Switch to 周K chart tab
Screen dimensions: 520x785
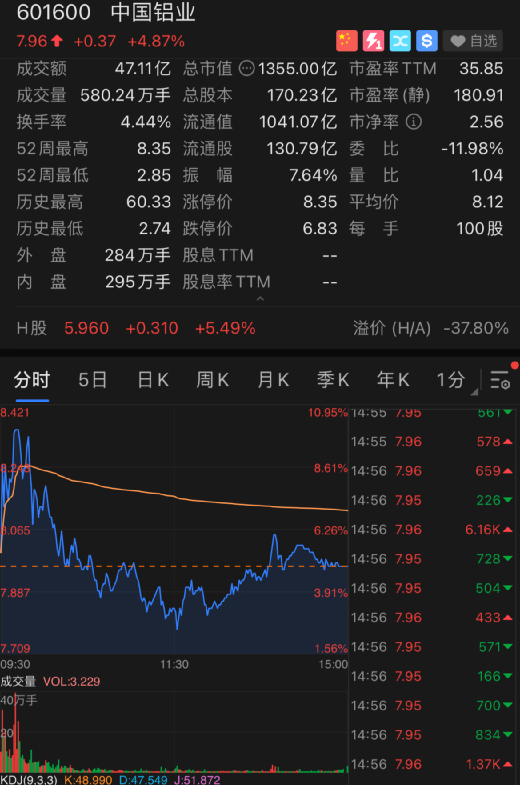[213, 380]
